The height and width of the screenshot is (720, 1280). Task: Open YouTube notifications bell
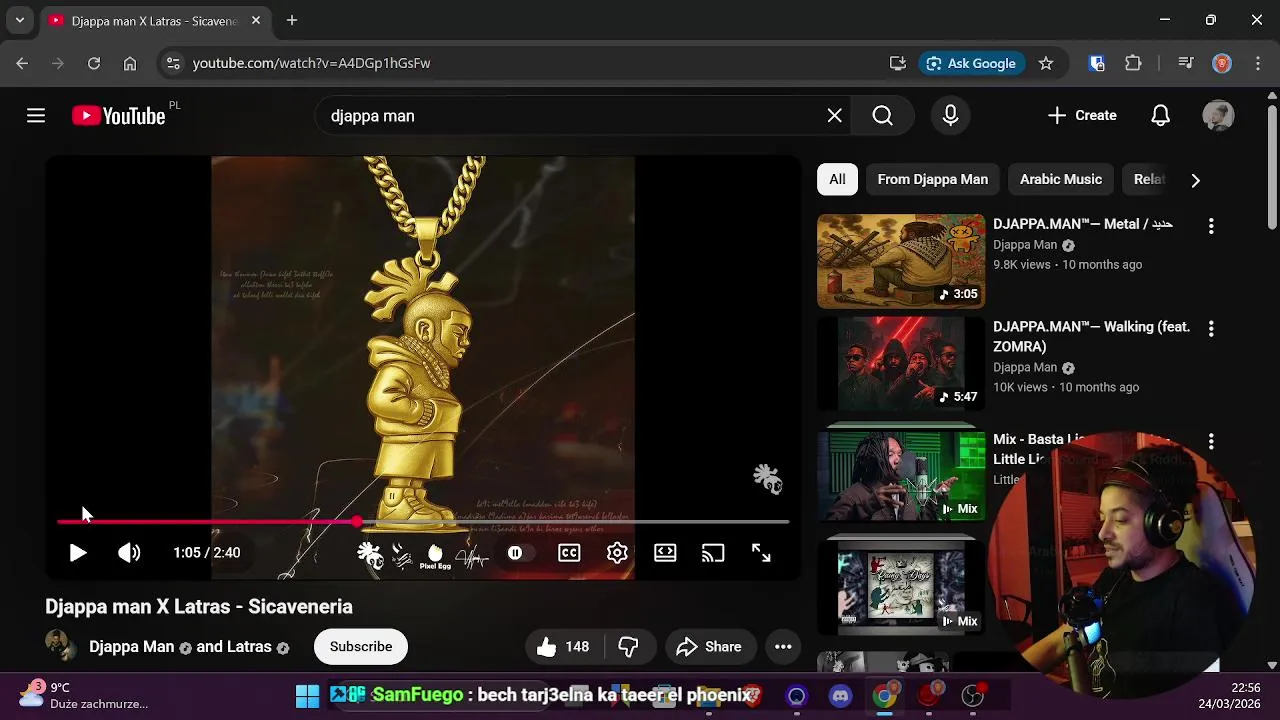tap(1160, 116)
